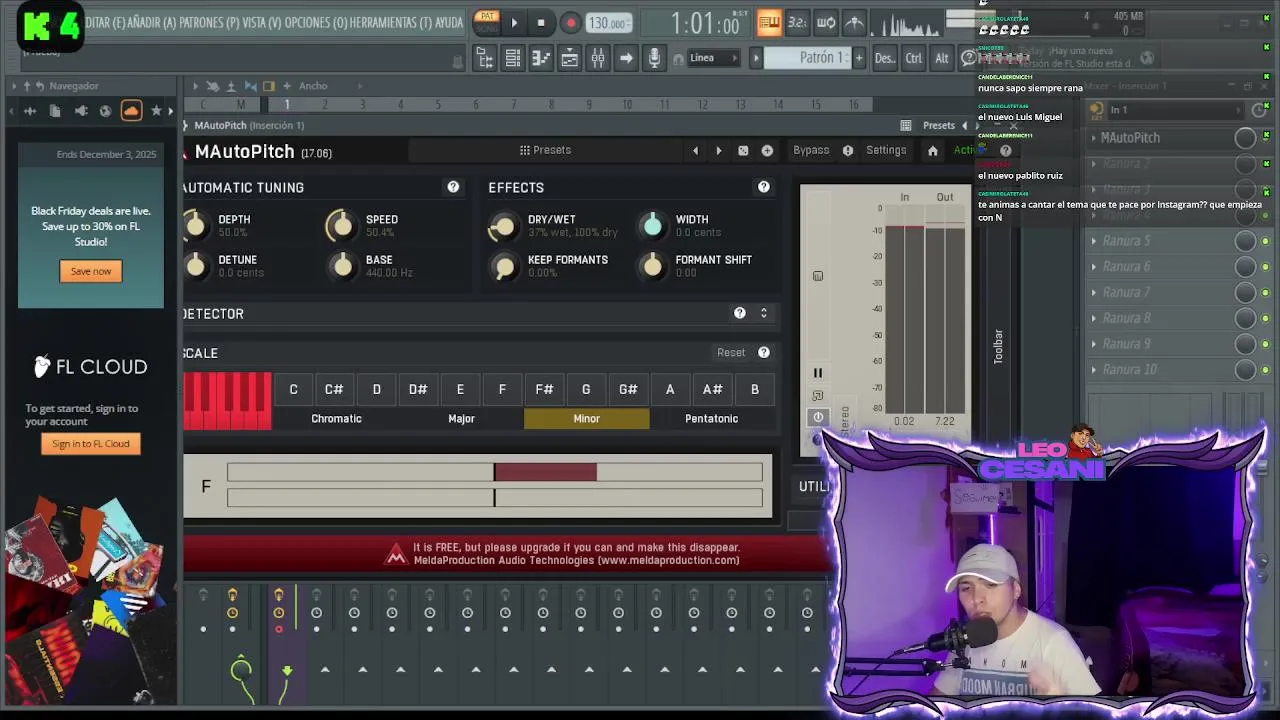Reset the scale with Reset button

[731, 352]
